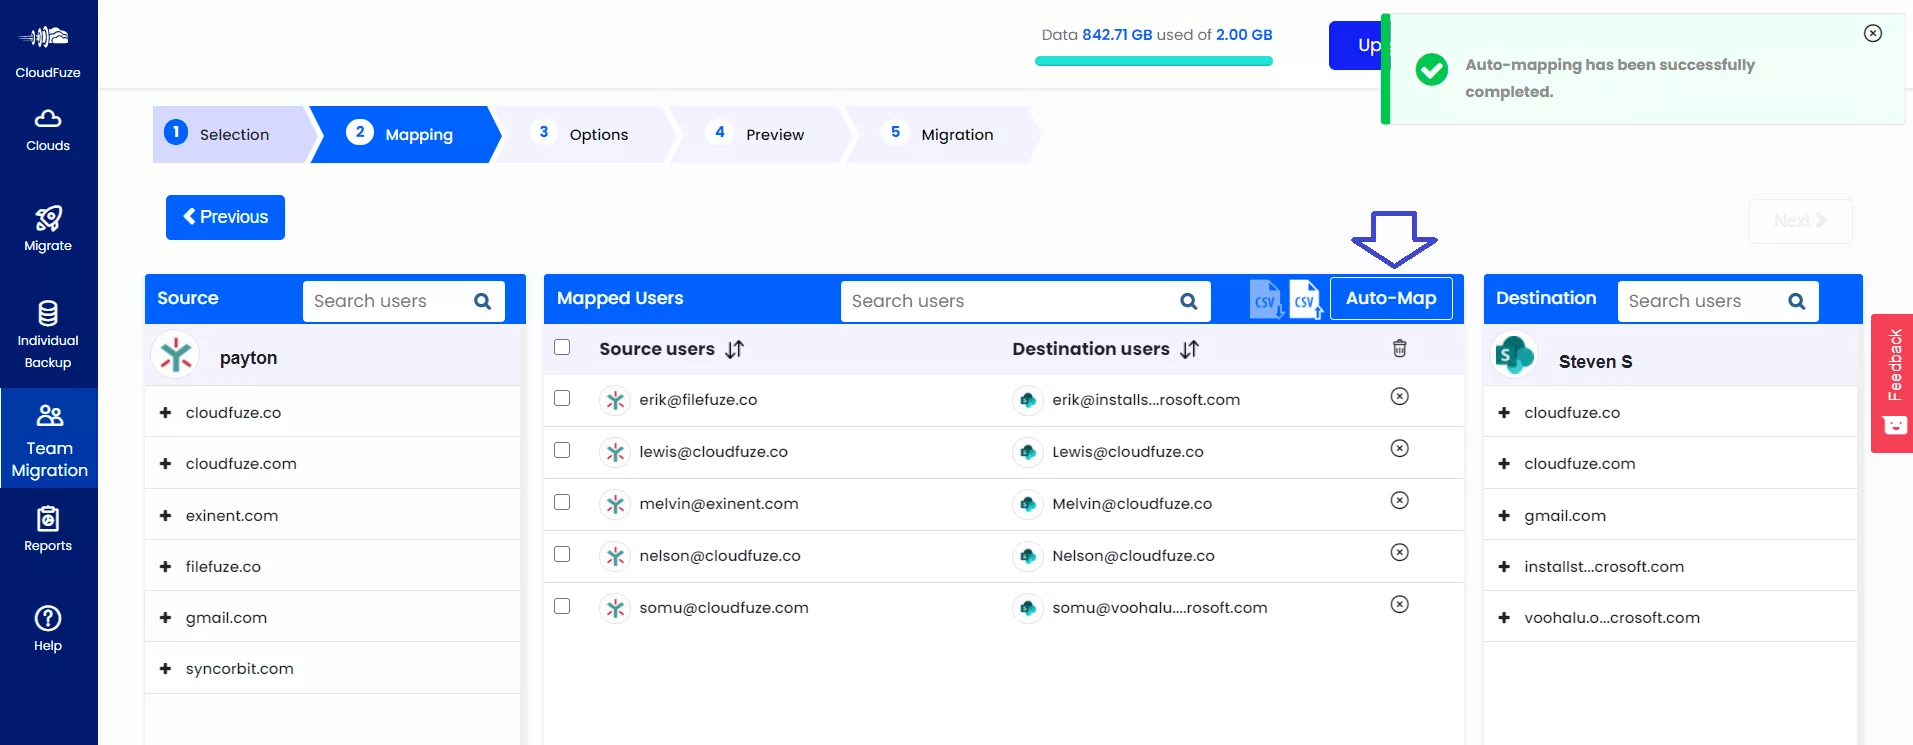This screenshot has height=745, width=1913.
Task: Click the payton source cloud icon
Action: click(x=176, y=355)
